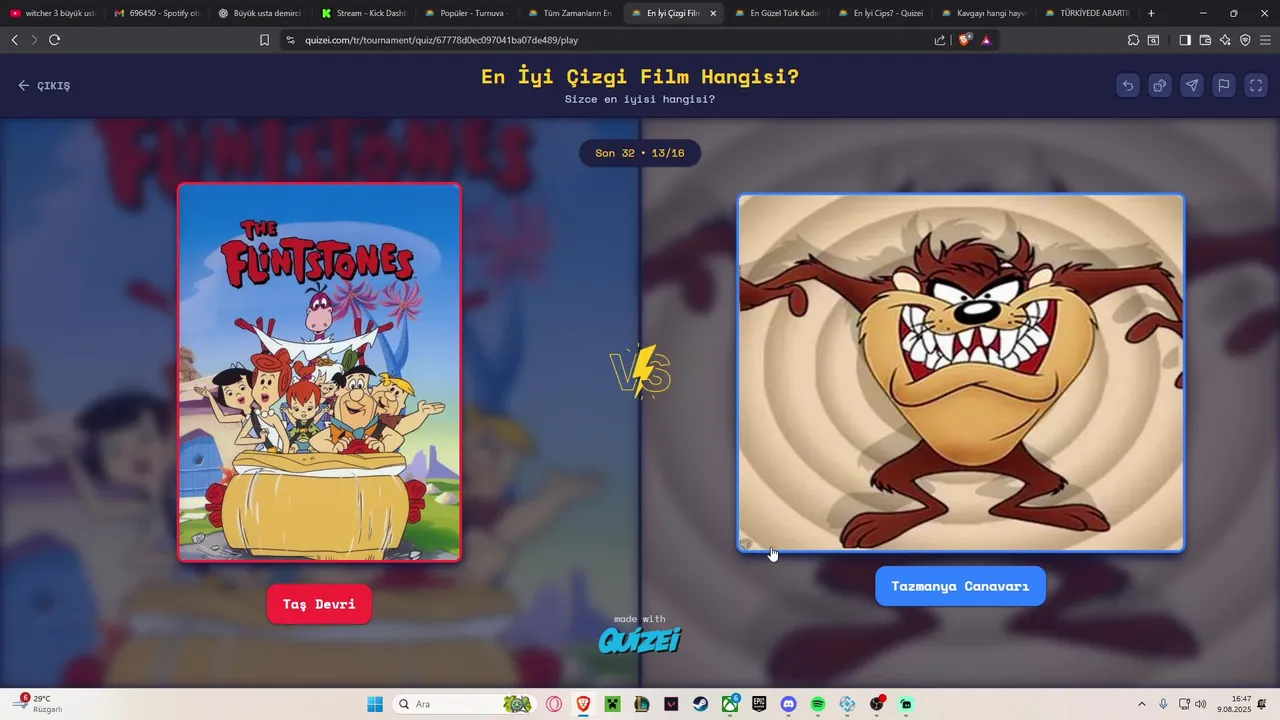Open OBS Studio from taskbar
The width and height of the screenshot is (1280, 720).
[x=877, y=704]
